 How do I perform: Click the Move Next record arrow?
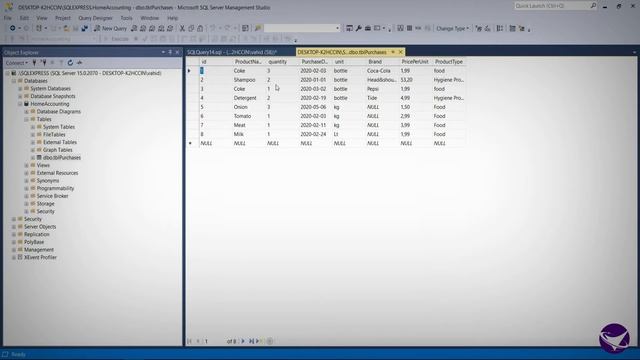tap(243, 341)
